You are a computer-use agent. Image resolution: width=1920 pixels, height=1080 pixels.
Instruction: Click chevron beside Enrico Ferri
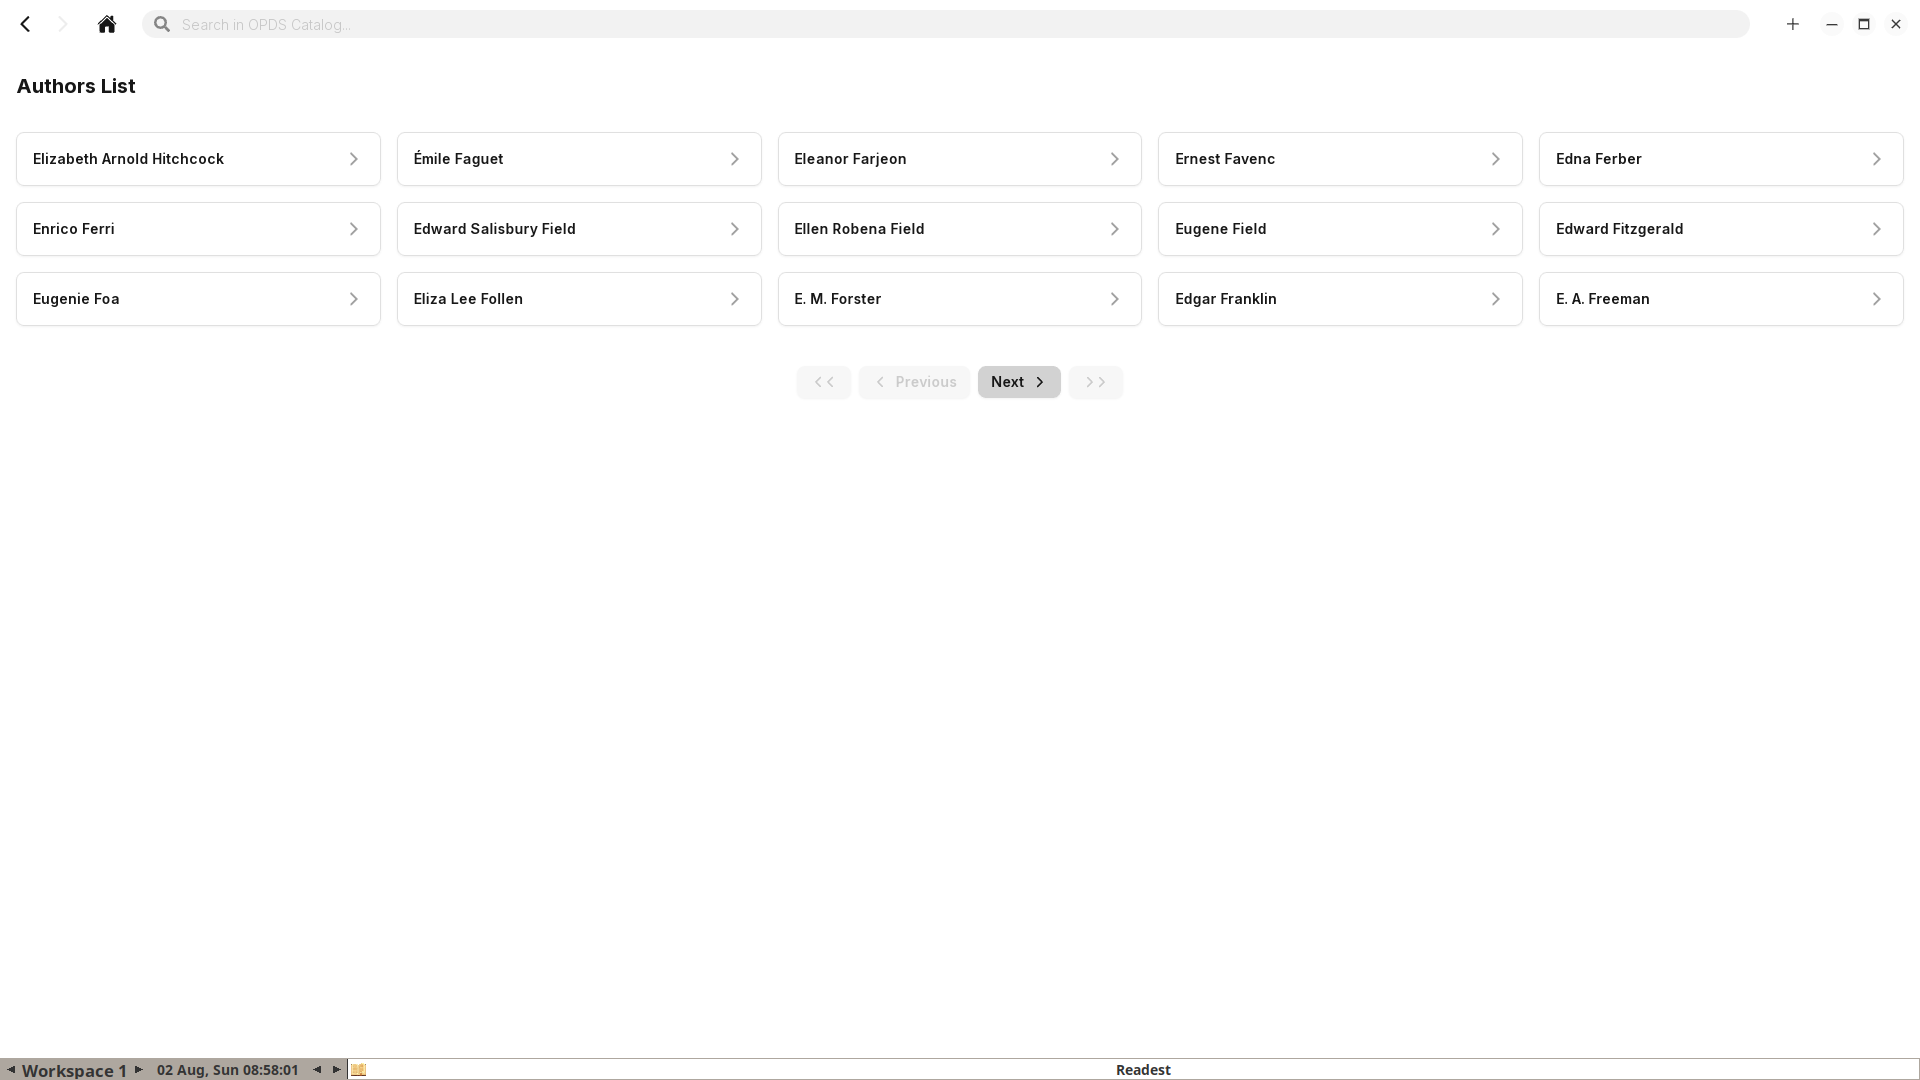pyautogui.click(x=353, y=229)
